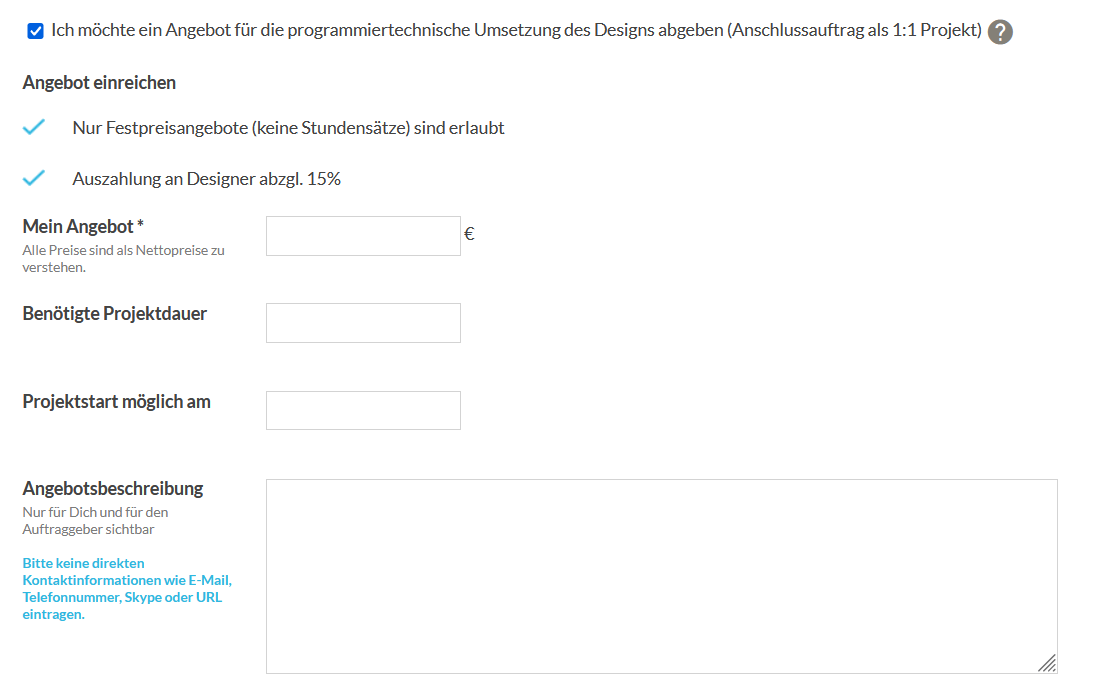The height and width of the screenshot is (692, 1093).
Task: Click inside the Angebotsbeschreibung text area
Action: pyautogui.click(x=662, y=576)
